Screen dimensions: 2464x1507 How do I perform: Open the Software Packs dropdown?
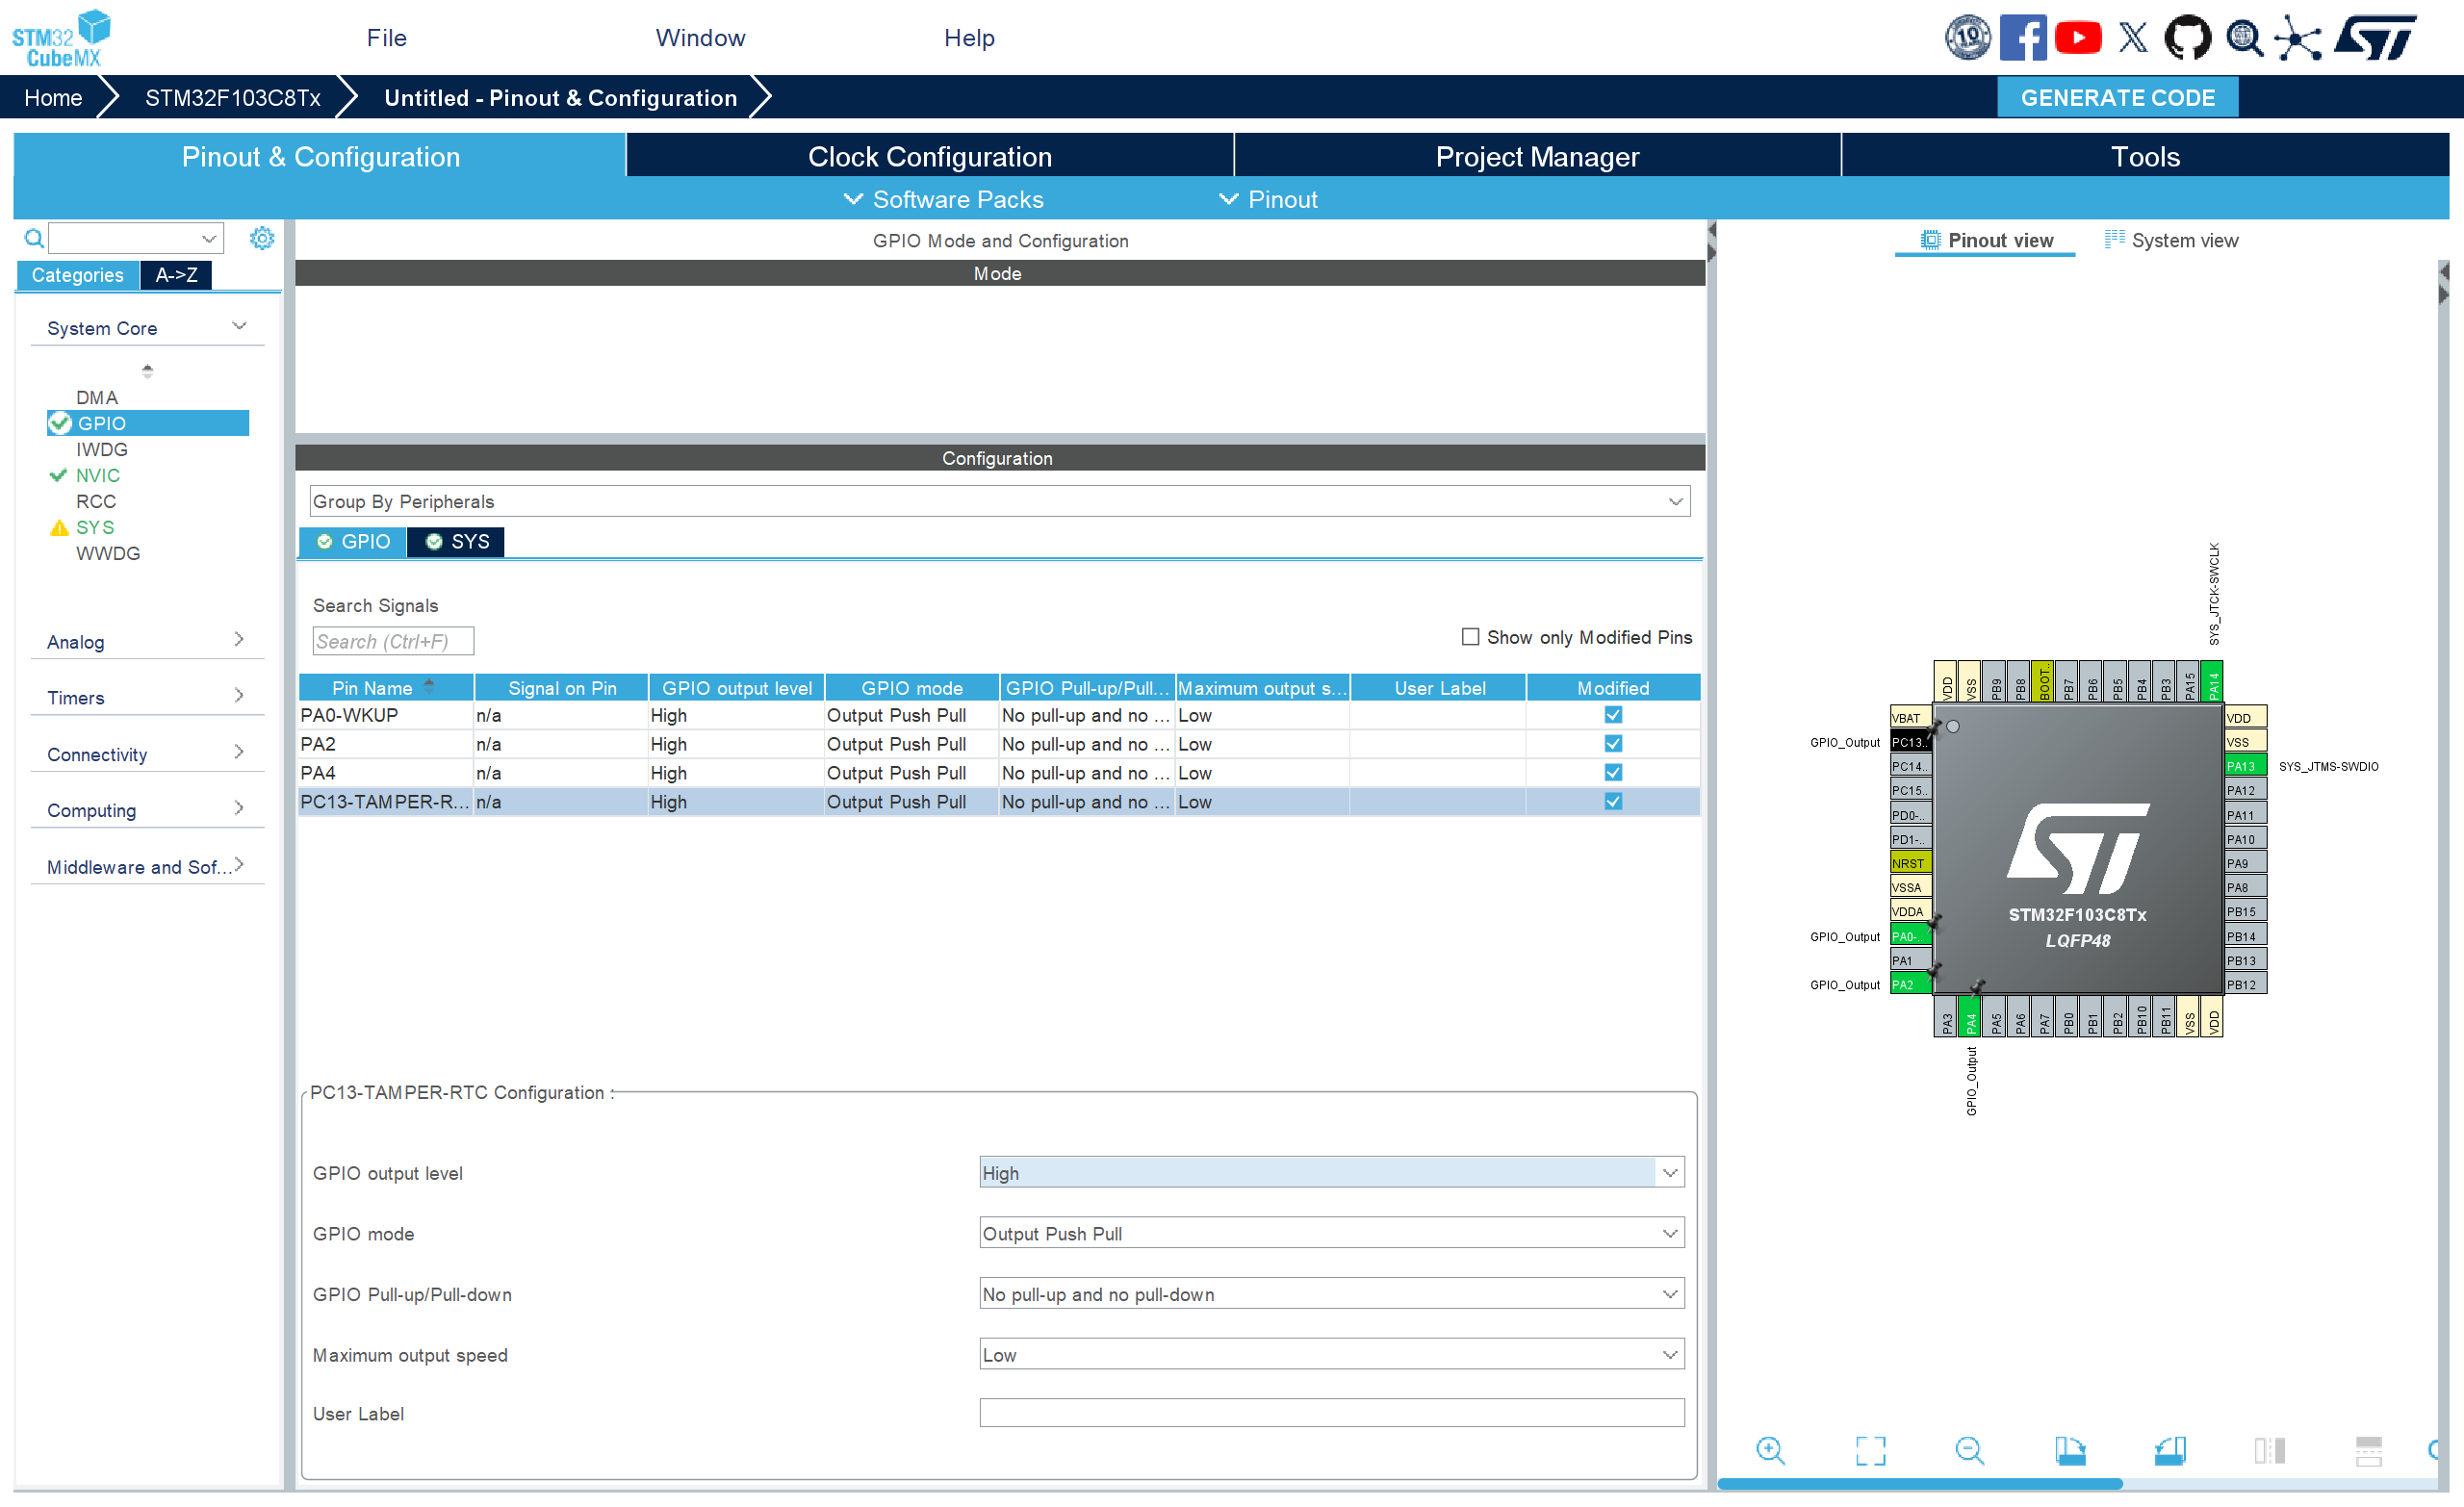[x=943, y=199]
